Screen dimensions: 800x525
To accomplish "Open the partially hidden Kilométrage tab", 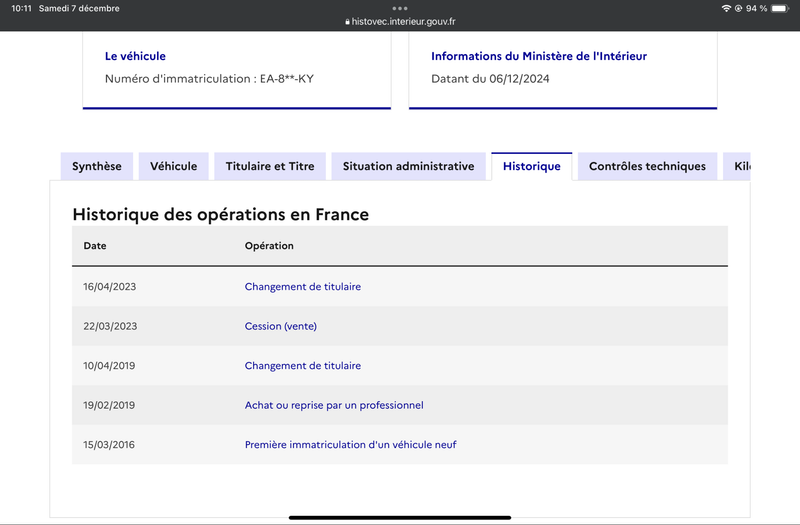I will pos(737,166).
